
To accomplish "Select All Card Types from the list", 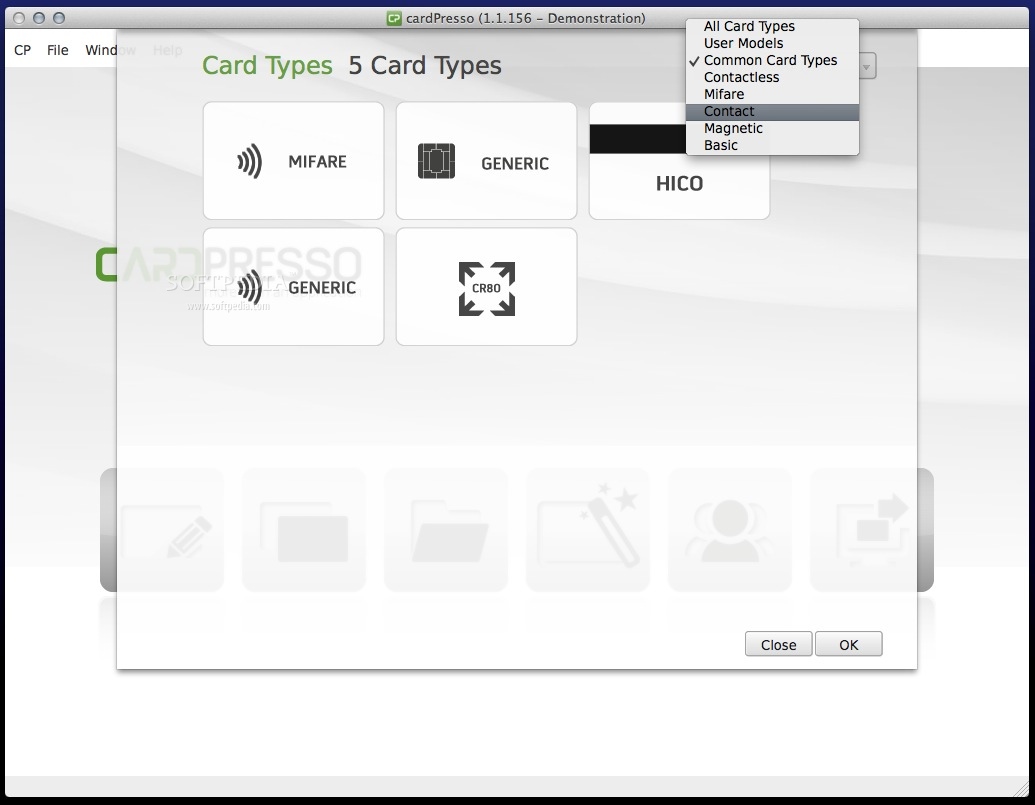I will [772, 26].
